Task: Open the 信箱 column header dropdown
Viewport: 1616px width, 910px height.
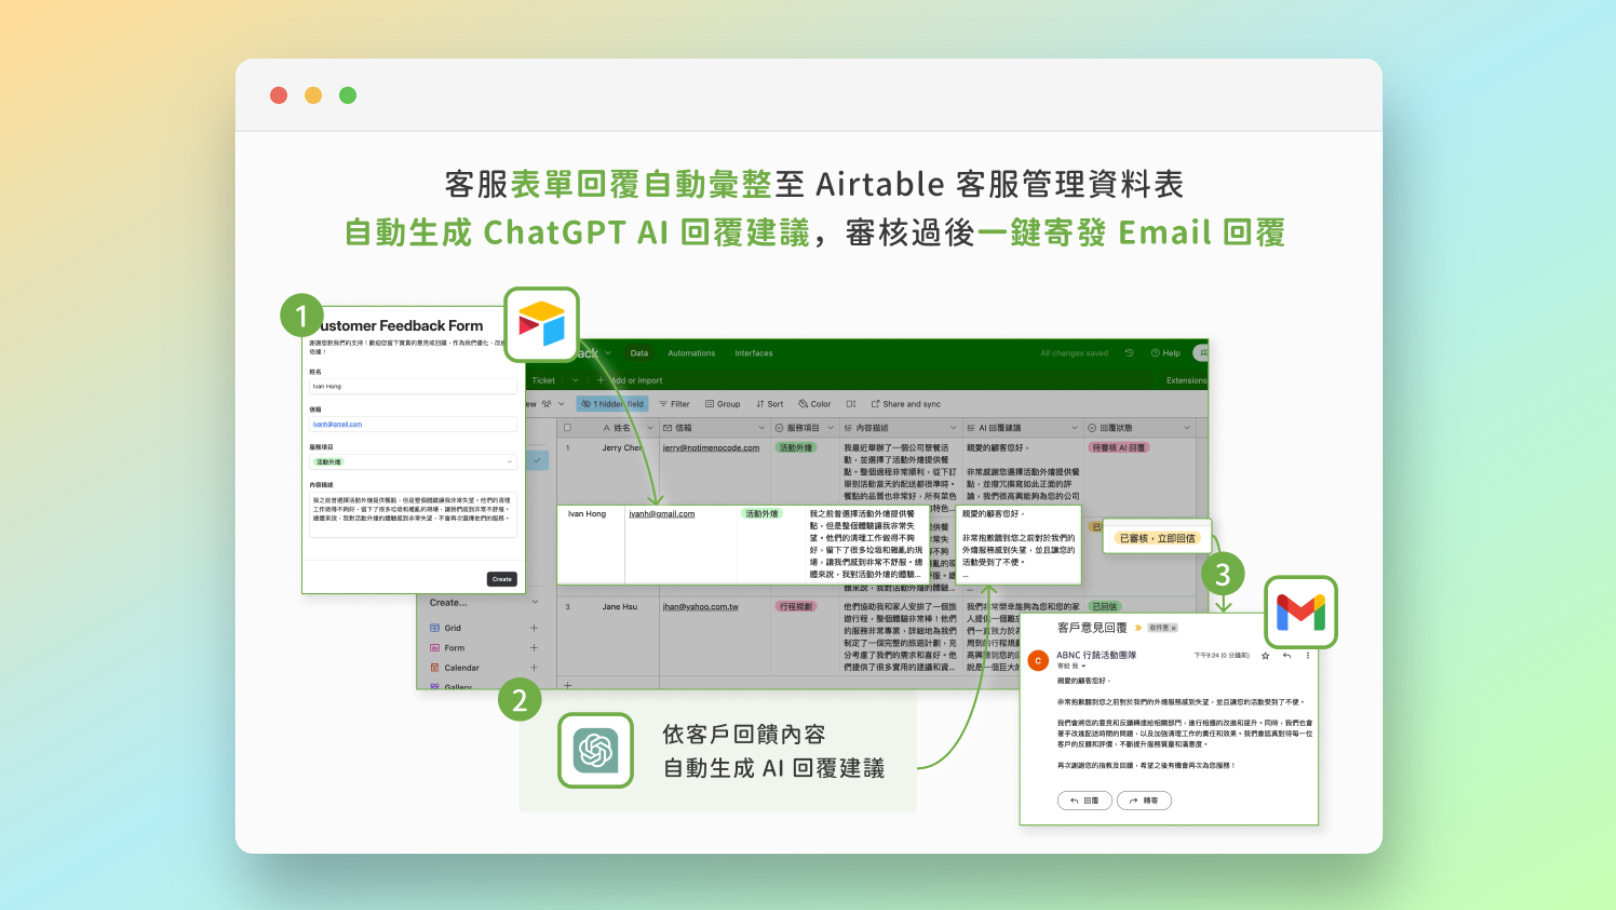Action: 762,428
